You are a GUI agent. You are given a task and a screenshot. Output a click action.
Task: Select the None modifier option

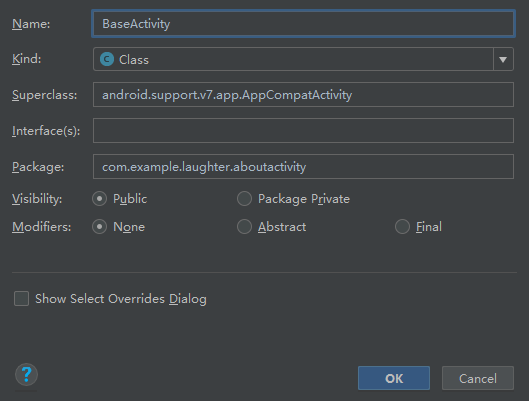[x=100, y=227]
